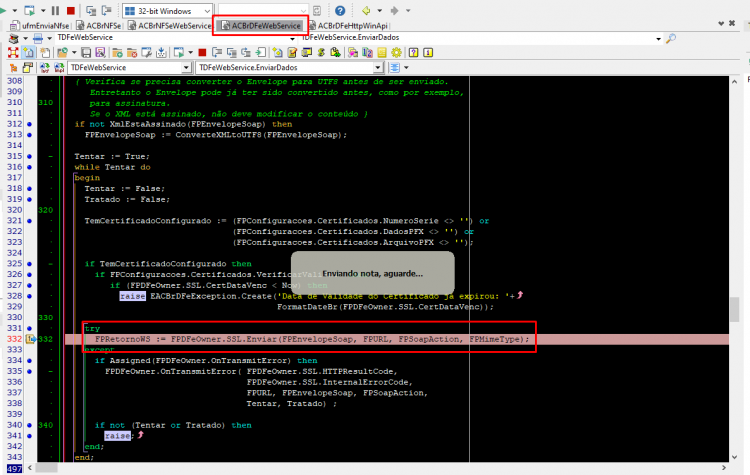Toggle the breakpoint dot on line 321
Screen dimensions: 750x475
point(29,221)
